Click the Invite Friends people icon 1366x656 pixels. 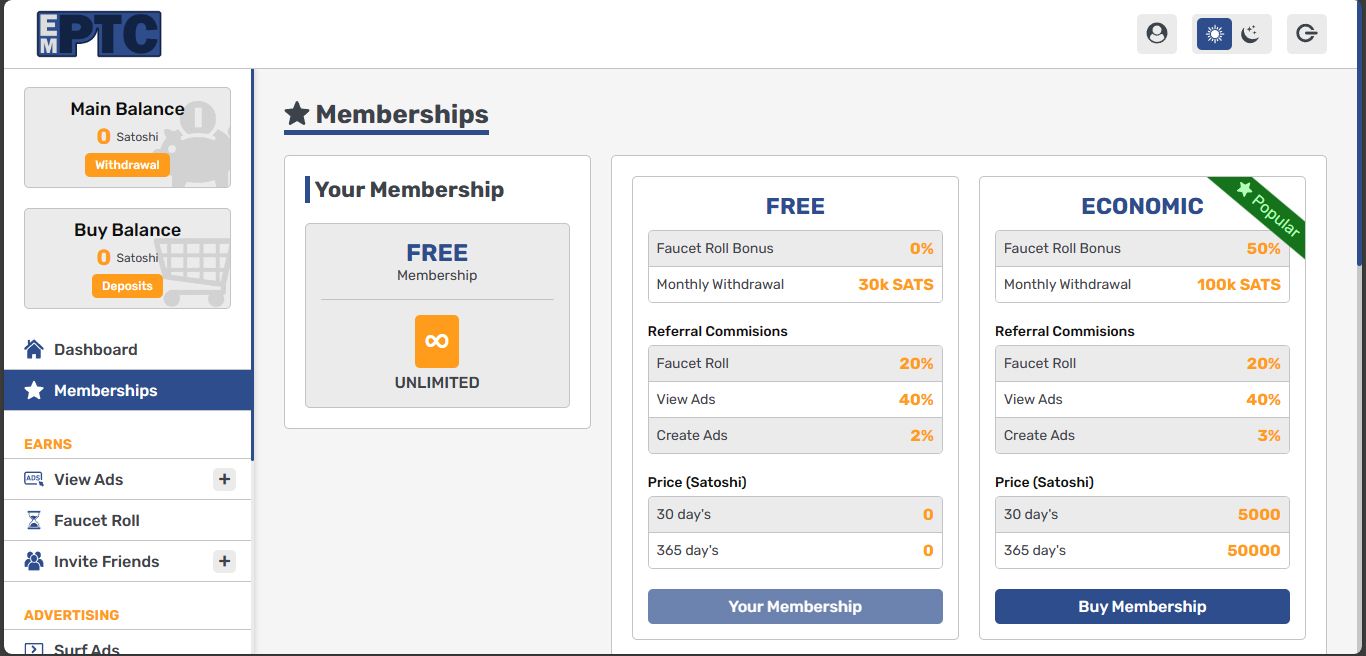coord(34,561)
